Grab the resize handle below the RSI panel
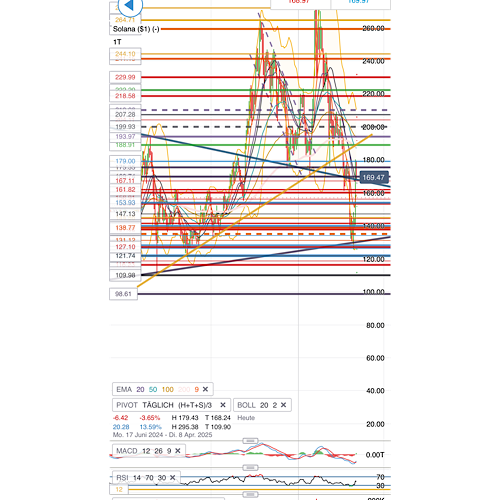This screenshot has height=500, width=500. 250,494
